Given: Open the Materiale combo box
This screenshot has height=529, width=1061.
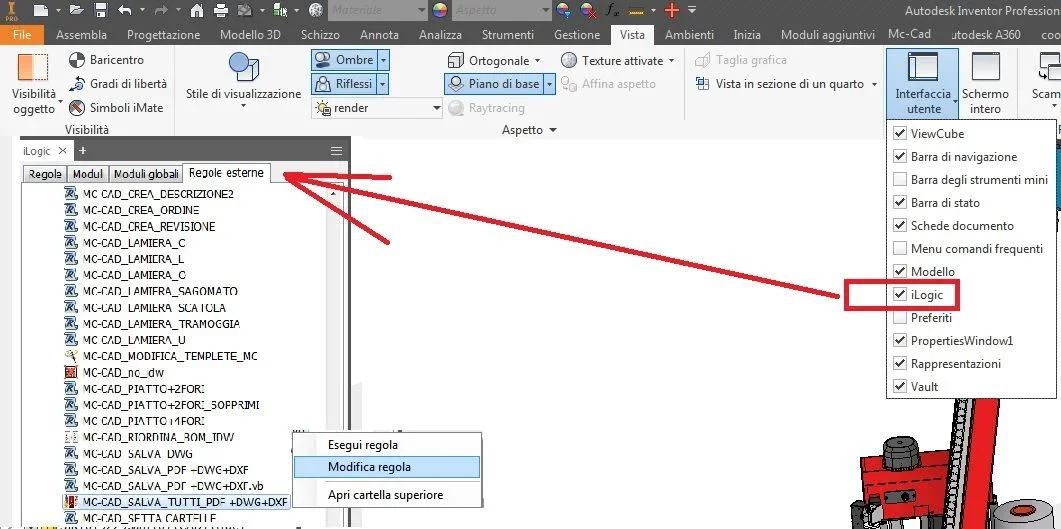Looking at the screenshot, I should pos(377,10).
